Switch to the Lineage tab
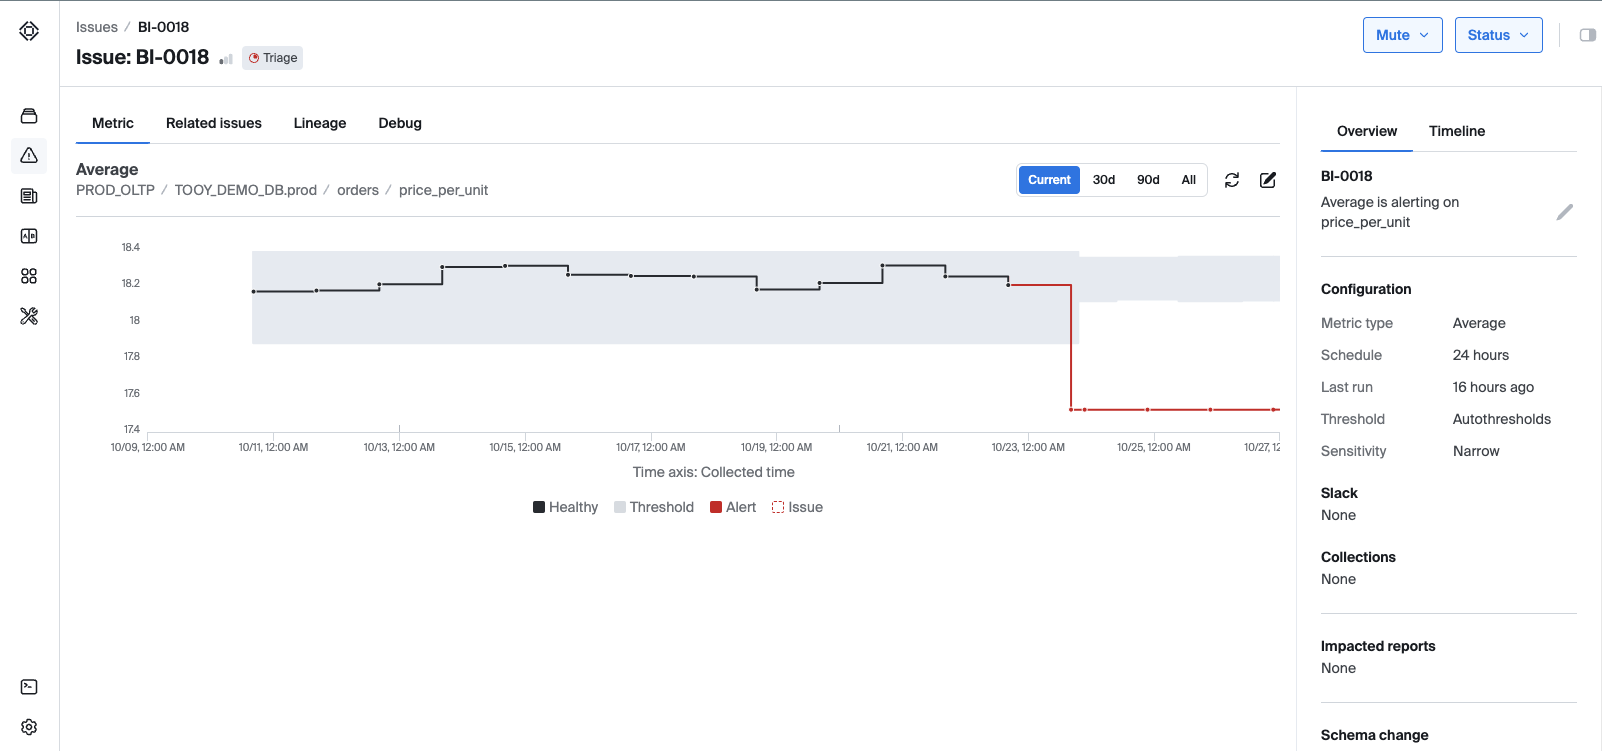This screenshot has width=1602, height=751. (320, 123)
